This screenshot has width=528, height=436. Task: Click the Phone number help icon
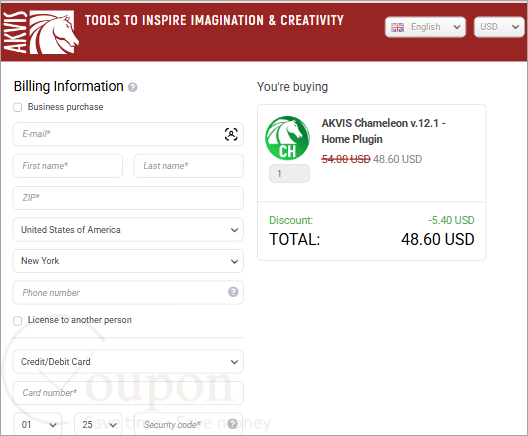(x=233, y=292)
